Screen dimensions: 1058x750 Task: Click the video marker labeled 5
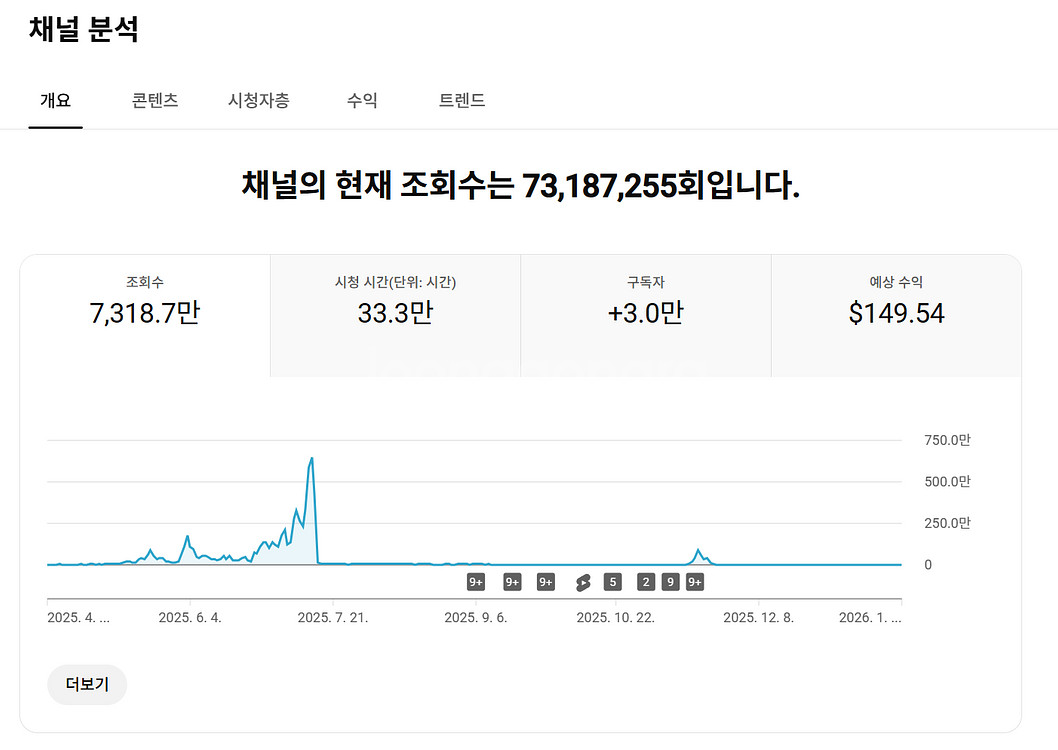point(612,583)
